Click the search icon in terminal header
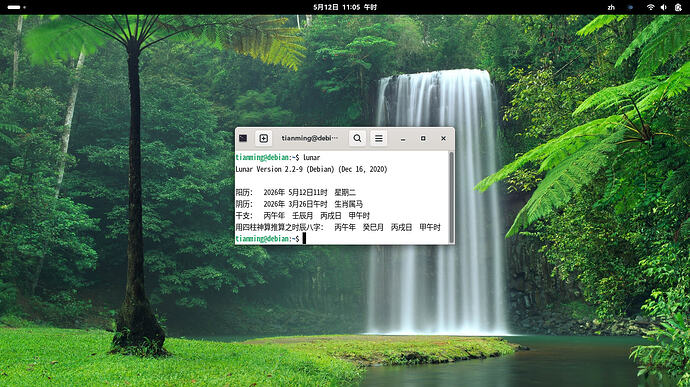This screenshot has width=690, height=387. pyautogui.click(x=357, y=138)
